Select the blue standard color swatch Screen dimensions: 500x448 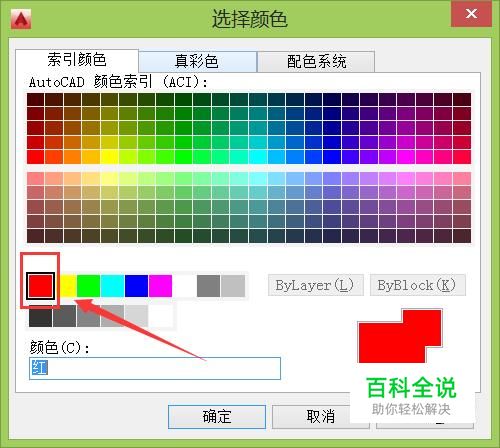136,286
